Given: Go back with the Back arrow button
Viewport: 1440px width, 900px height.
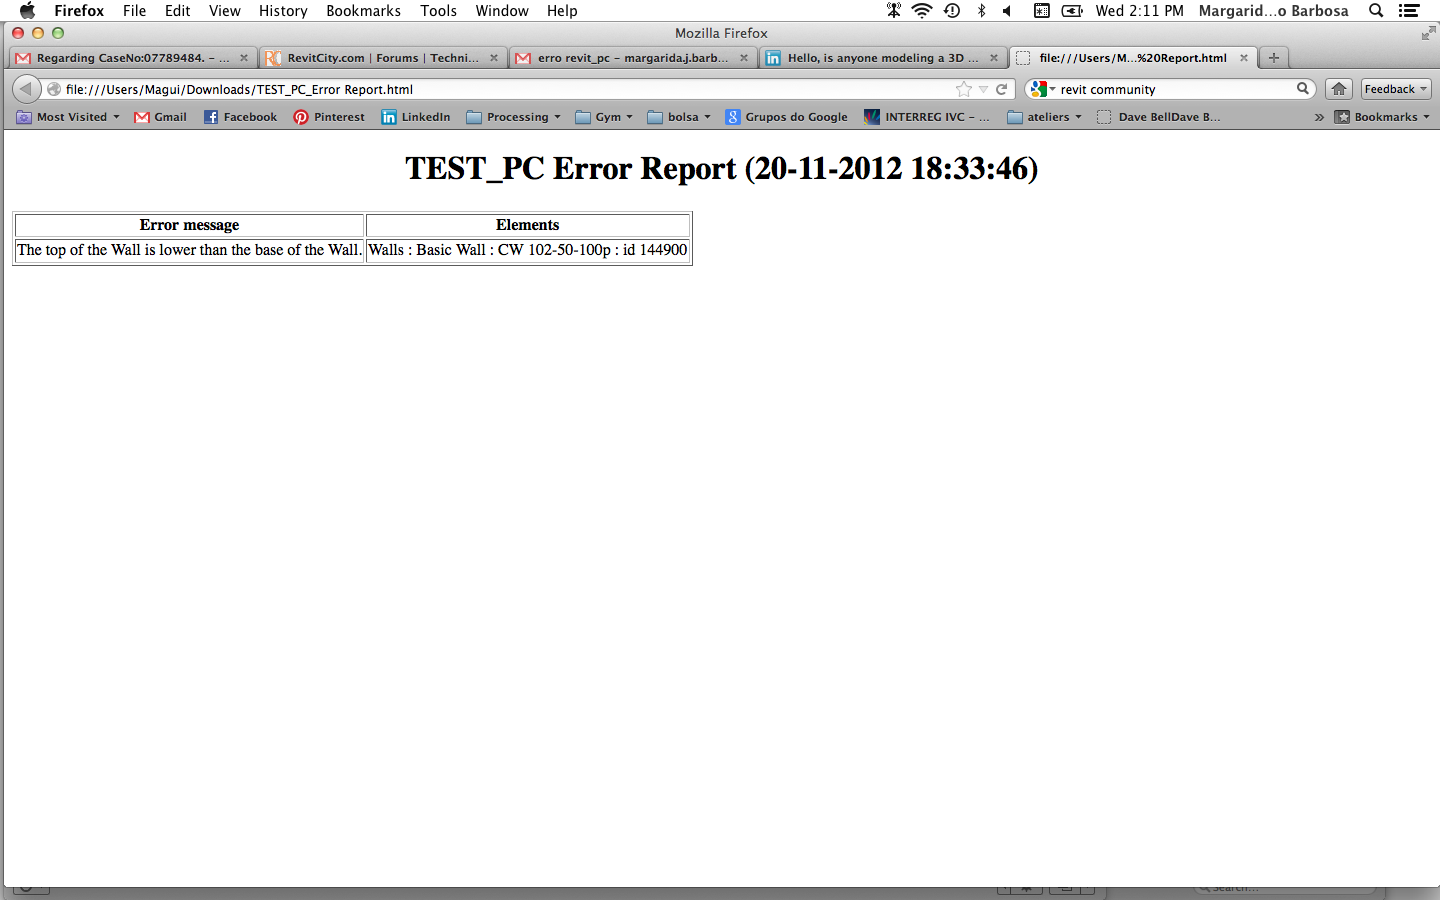Looking at the screenshot, I should pyautogui.click(x=26, y=89).
